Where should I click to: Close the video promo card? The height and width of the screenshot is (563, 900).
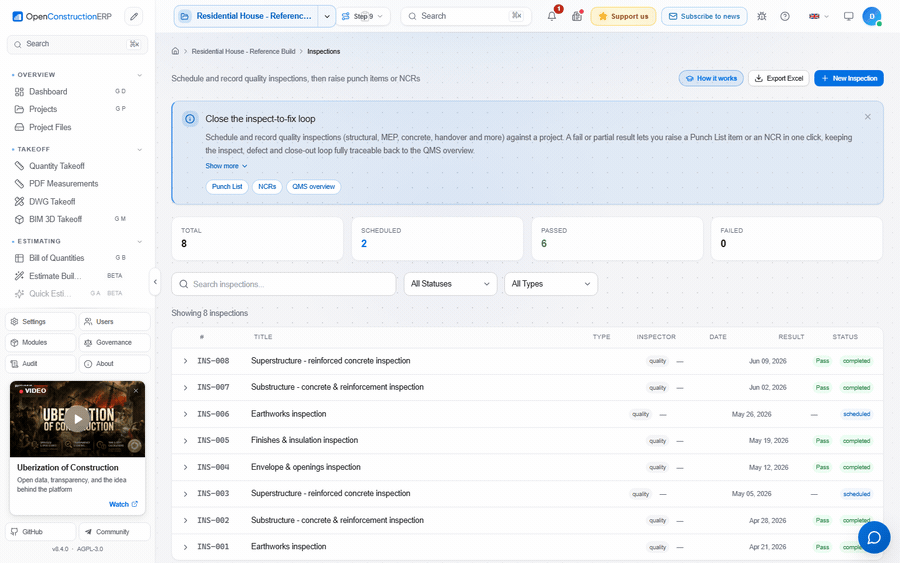click(136, 390)
